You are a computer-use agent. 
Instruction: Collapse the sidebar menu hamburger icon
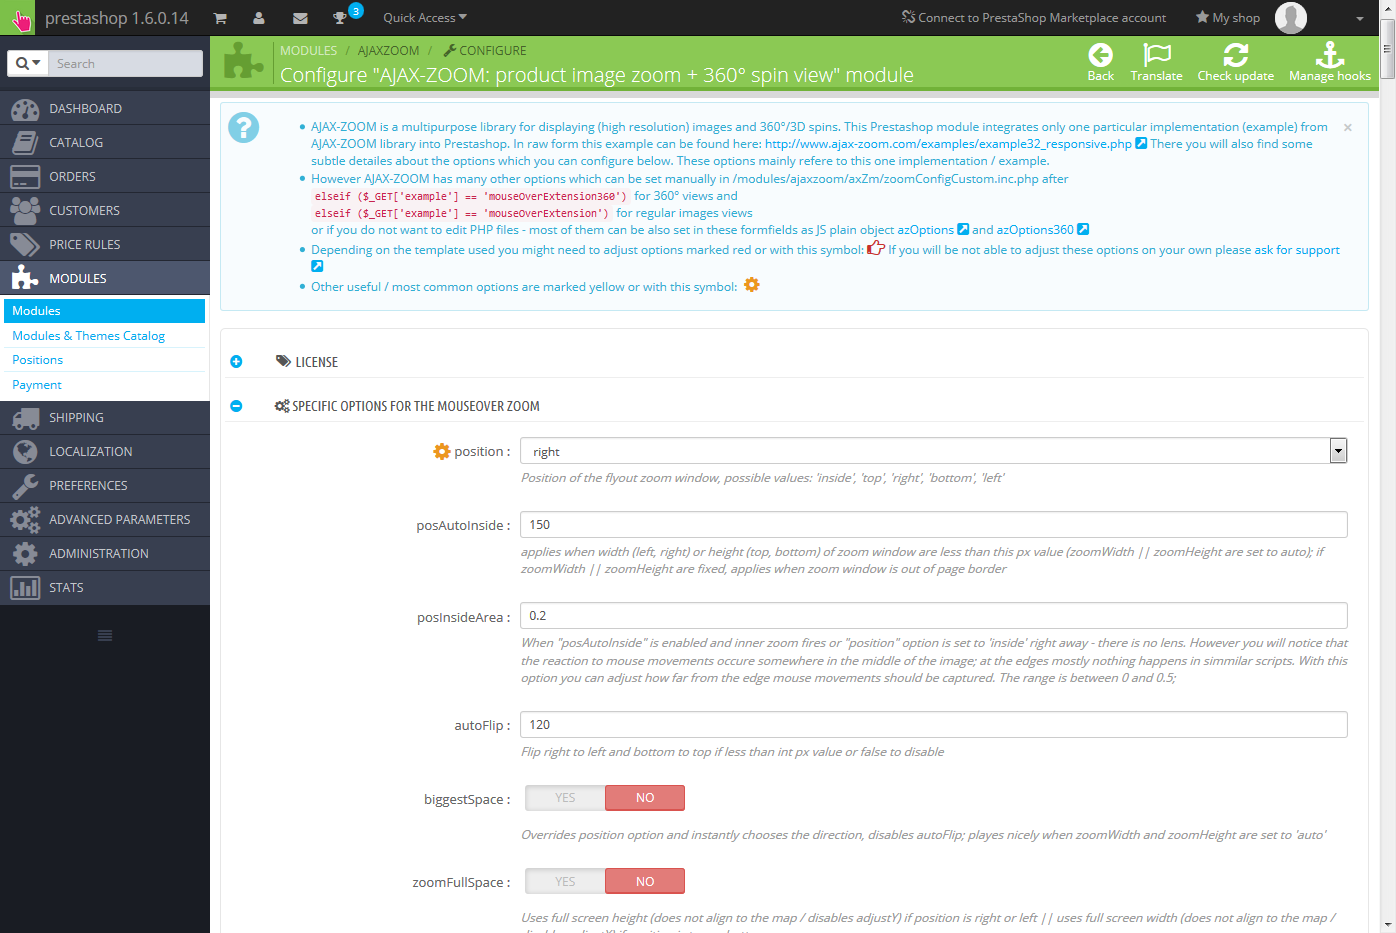(x=105, y=636)
